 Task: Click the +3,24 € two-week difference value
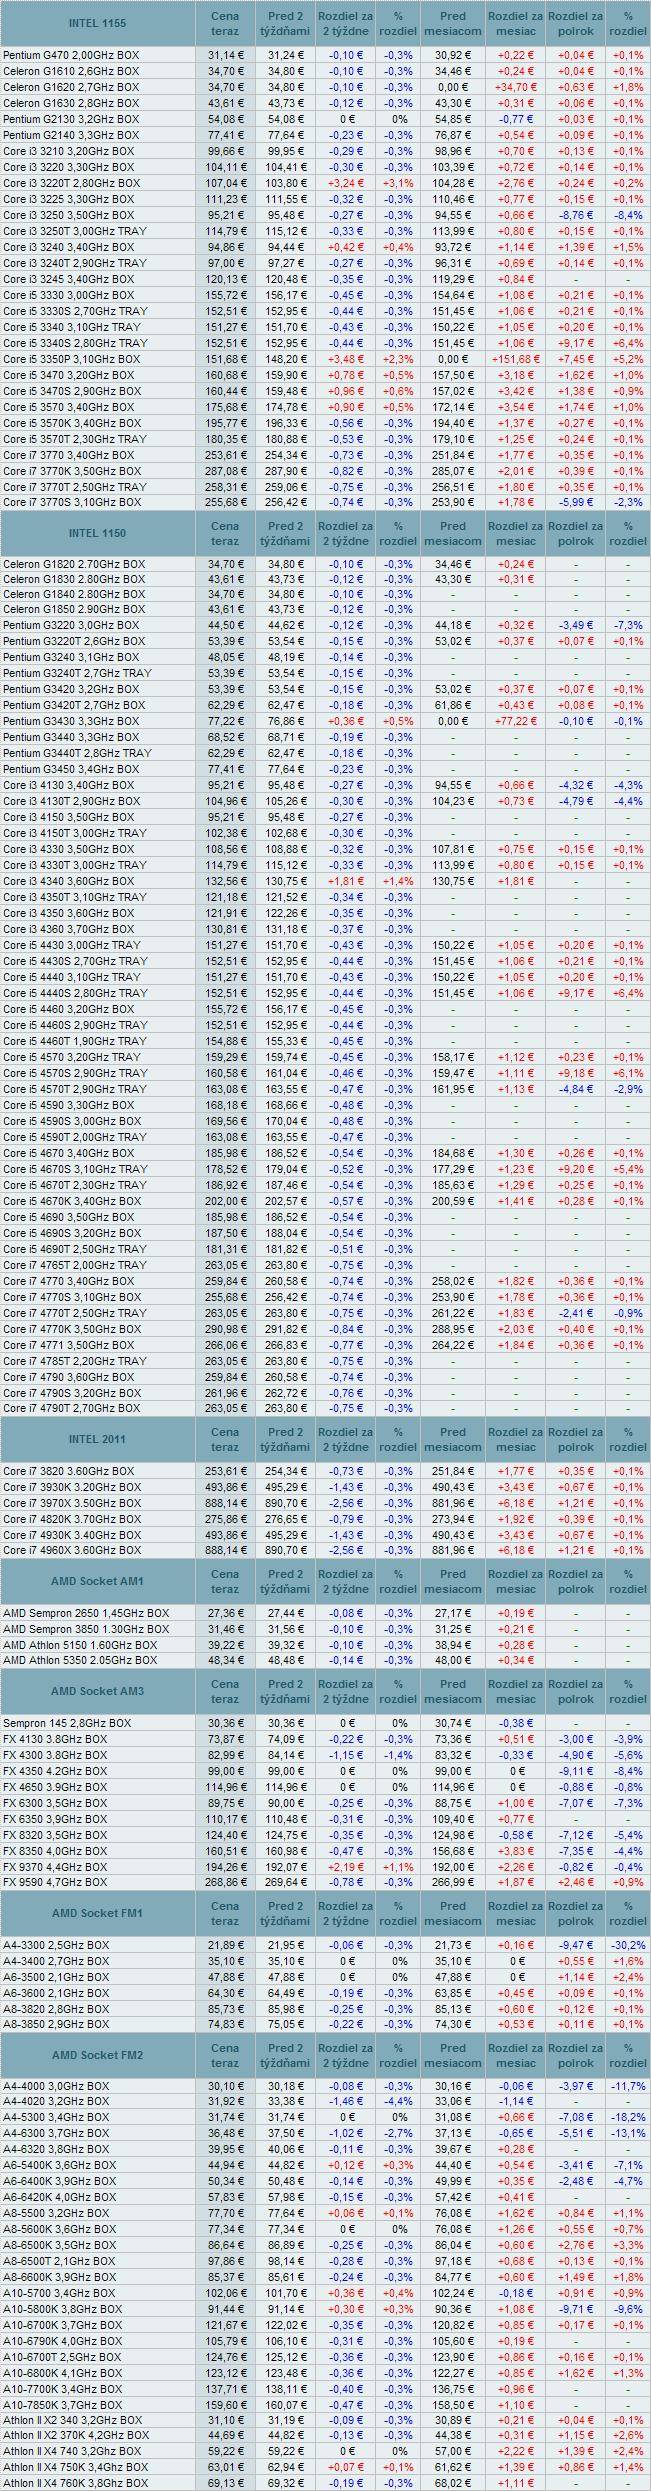pyautogui.click(x=346, y=183)
